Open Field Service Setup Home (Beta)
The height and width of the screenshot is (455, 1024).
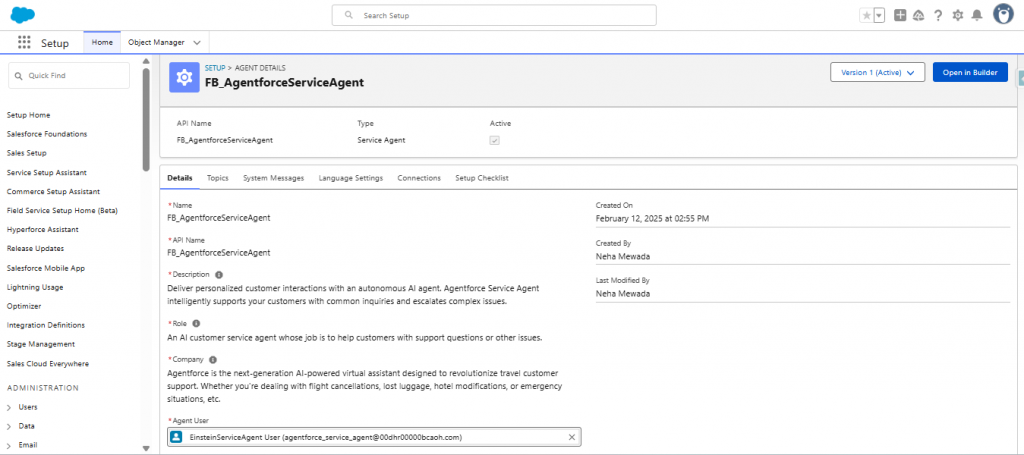[x=62, y=210]
